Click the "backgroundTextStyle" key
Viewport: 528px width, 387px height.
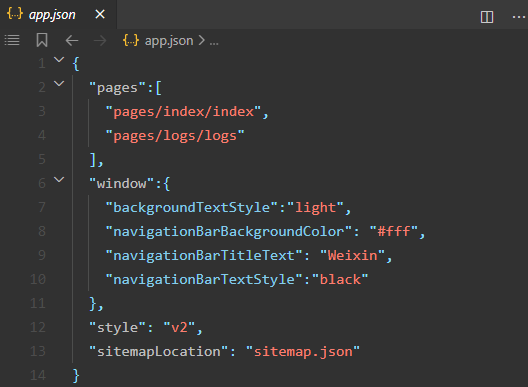click(191, 207)
